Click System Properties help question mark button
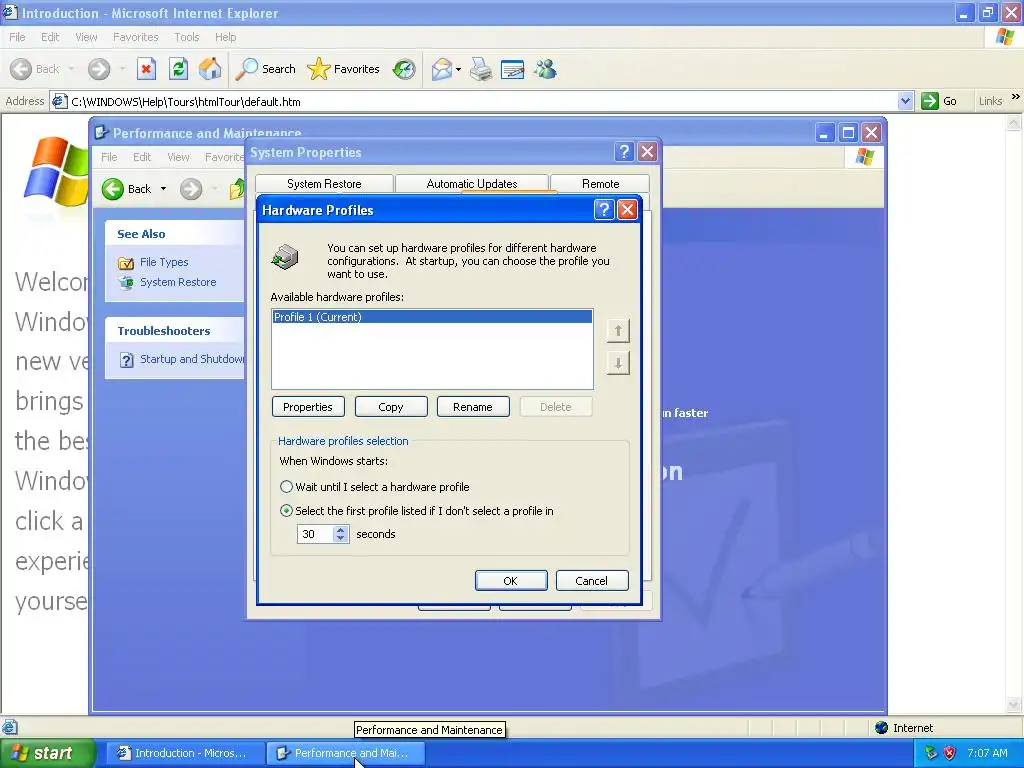Image resolution: width=1024 pixels, height=768 pixels. [x=624, y=152]
